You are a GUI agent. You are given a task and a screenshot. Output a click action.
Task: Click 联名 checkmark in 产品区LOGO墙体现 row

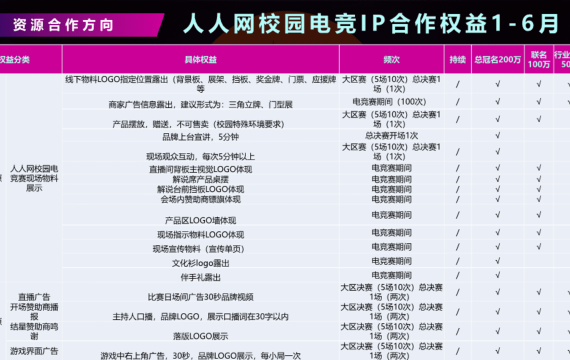(539, 215)
